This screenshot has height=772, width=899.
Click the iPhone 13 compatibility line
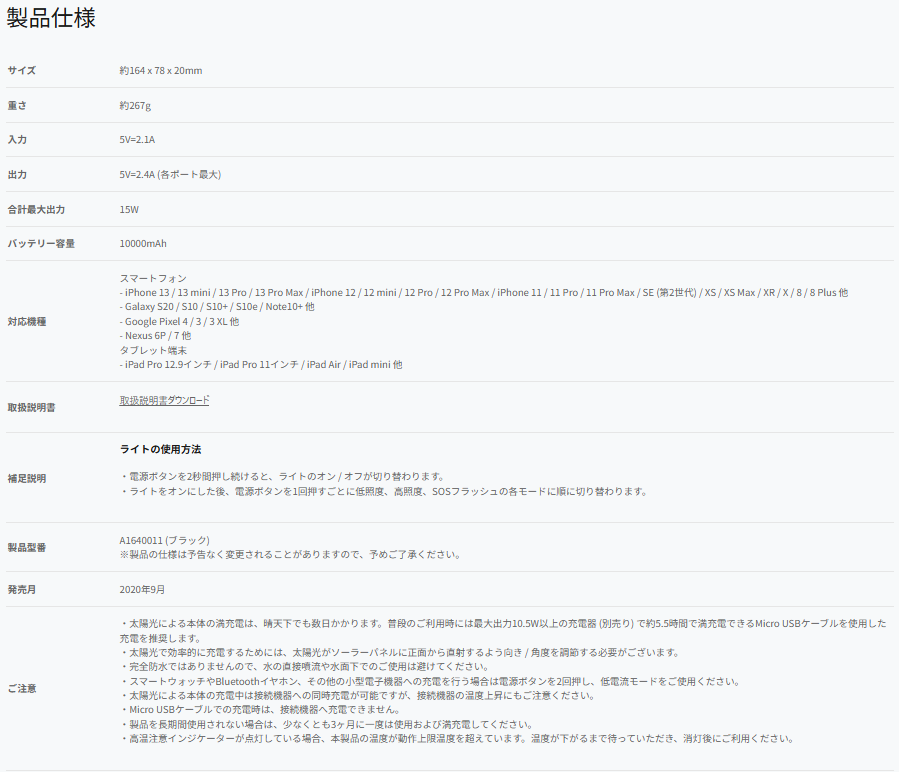484,293
